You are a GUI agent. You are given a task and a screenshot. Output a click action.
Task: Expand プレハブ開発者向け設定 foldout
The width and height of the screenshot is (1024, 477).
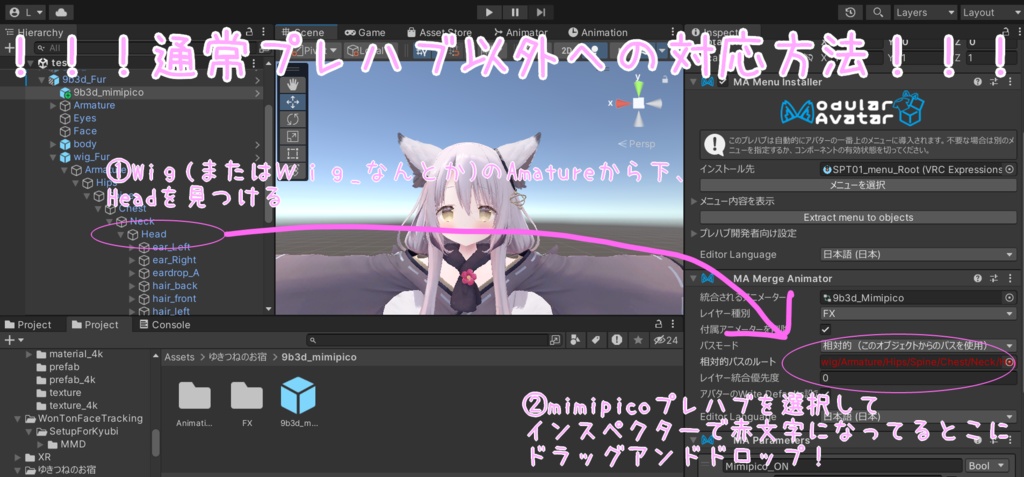(694, 233)
